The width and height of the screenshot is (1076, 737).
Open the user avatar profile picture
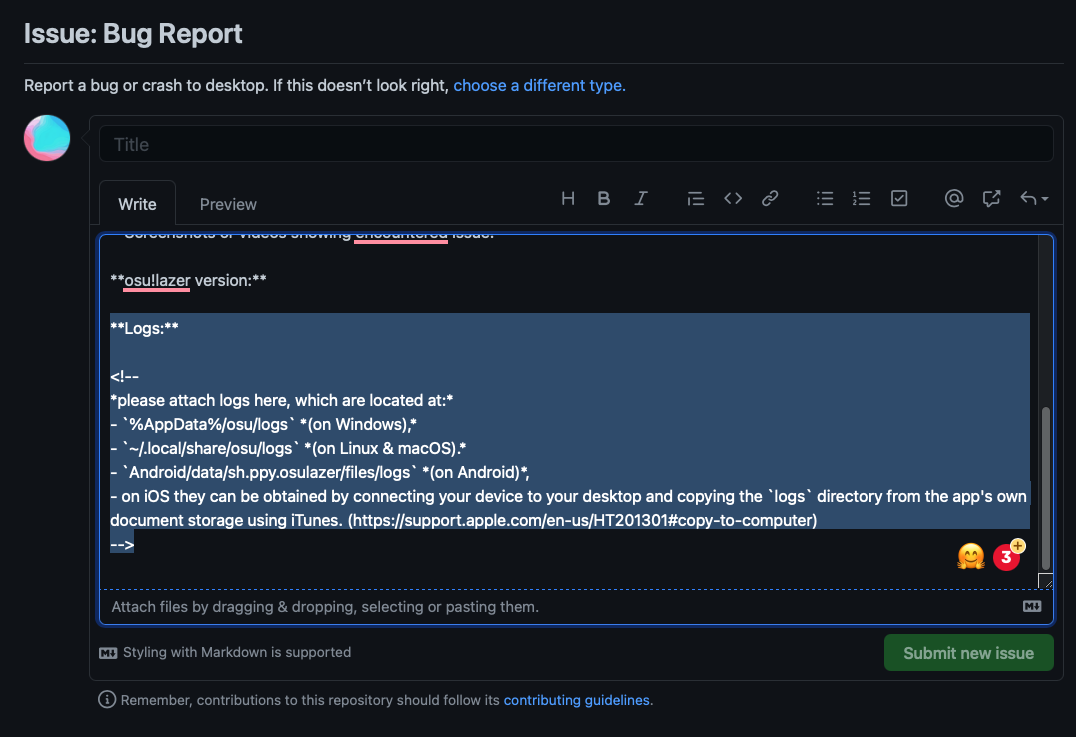point(47,138)
